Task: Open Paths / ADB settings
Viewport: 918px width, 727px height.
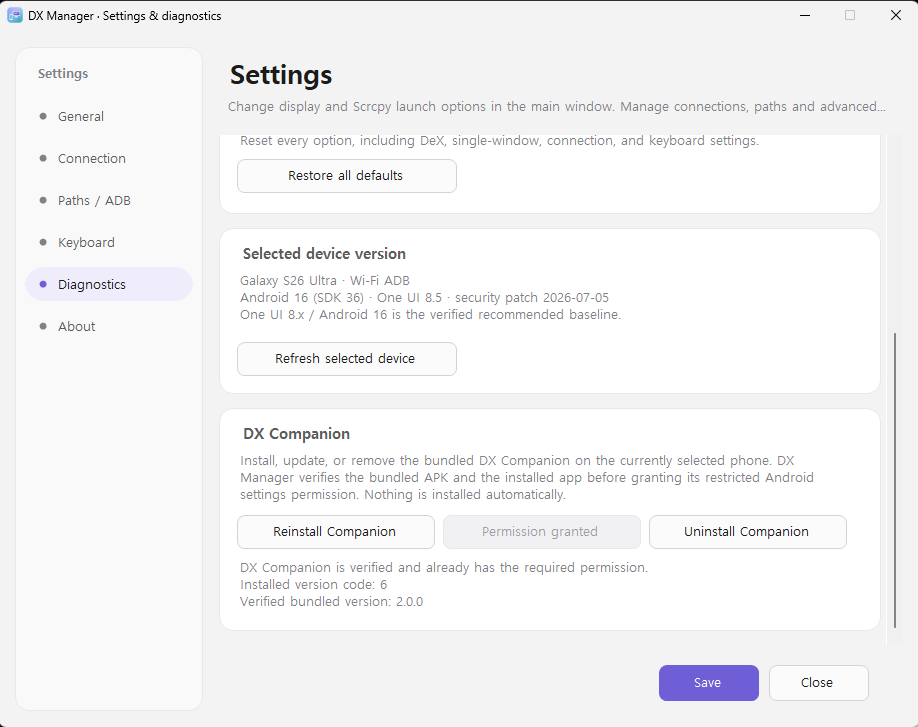Action: pos(109,201)
